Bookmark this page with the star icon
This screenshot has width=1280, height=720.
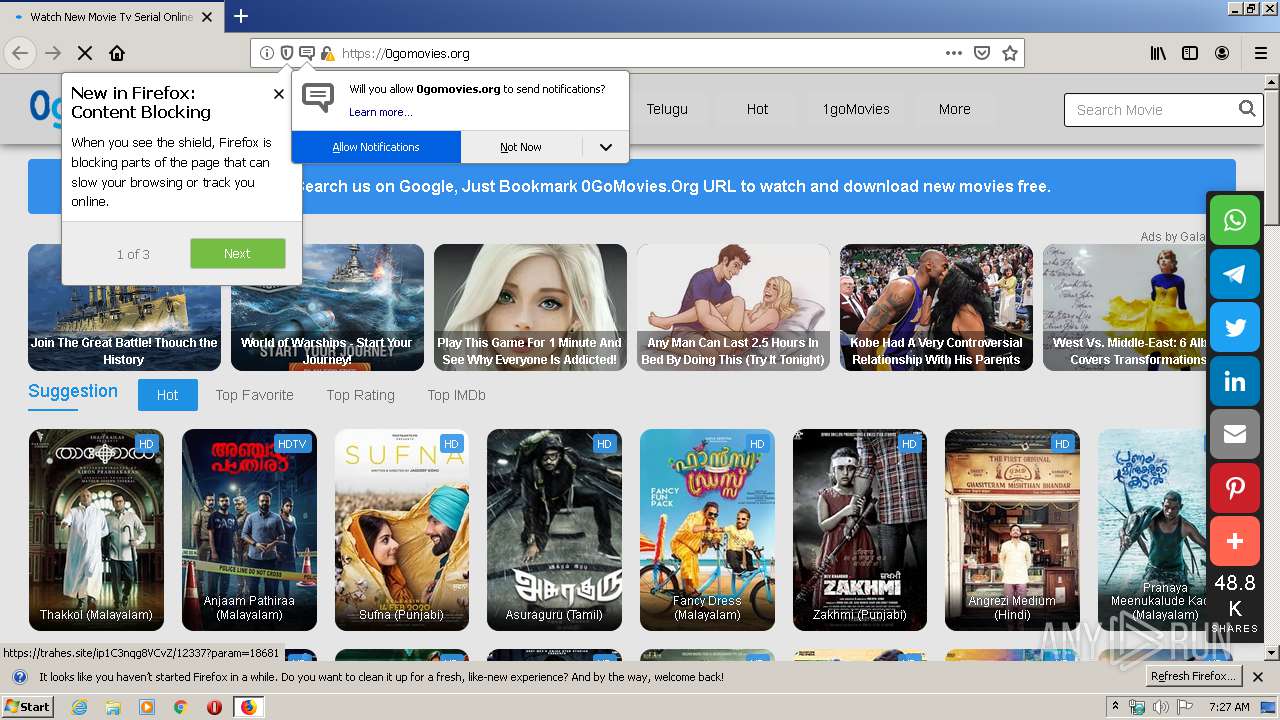1010,53
